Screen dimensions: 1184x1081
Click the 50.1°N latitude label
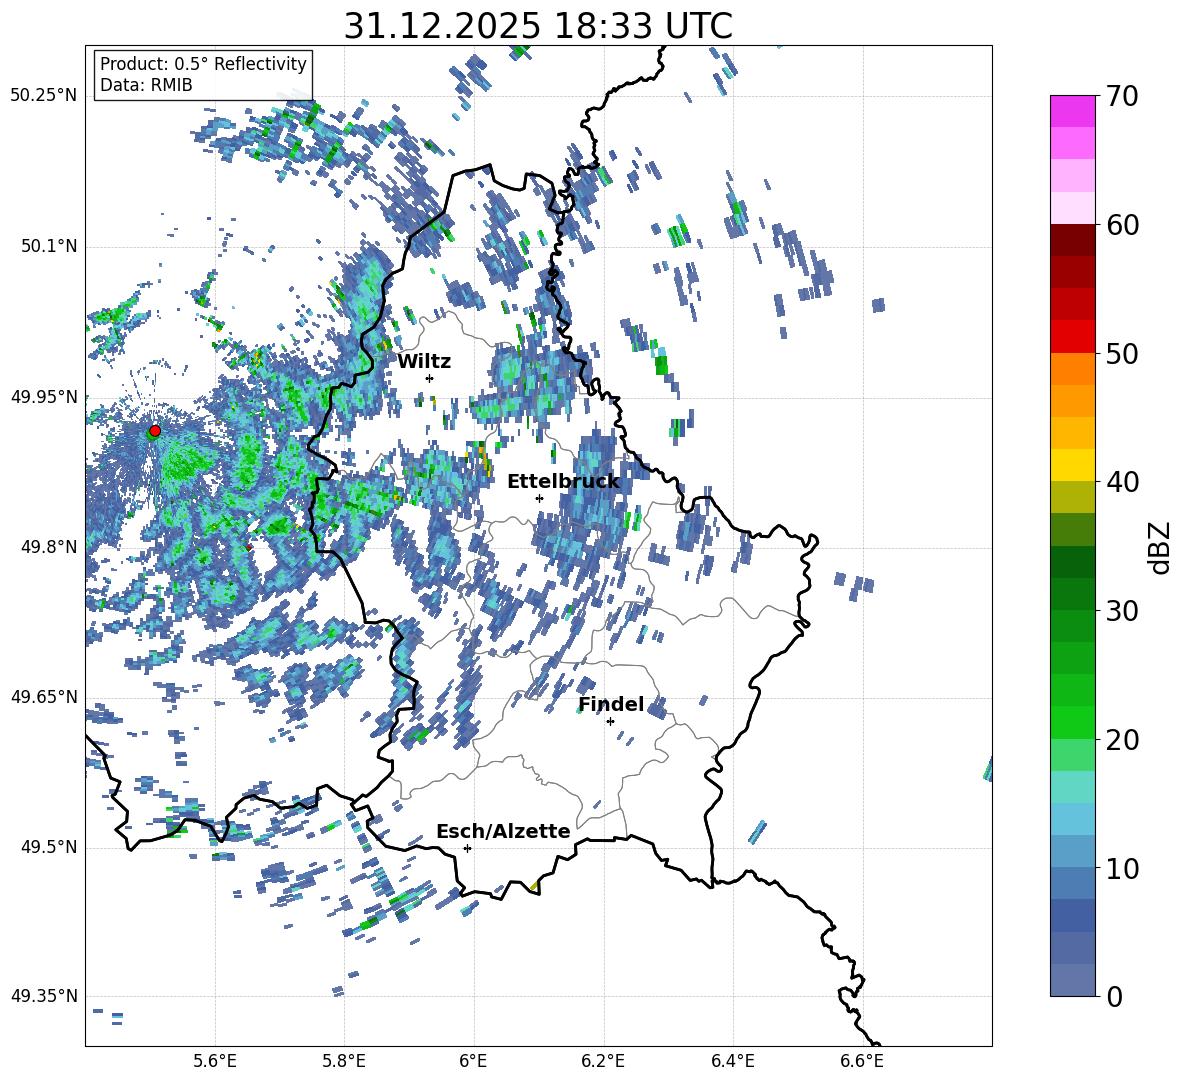click(x=48, y=247)
